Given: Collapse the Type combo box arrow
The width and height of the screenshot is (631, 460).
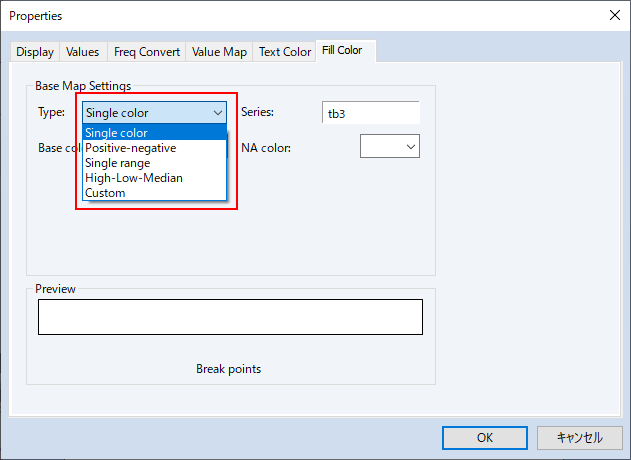Looking at the screenshot, I should click(x=218, y=113).
